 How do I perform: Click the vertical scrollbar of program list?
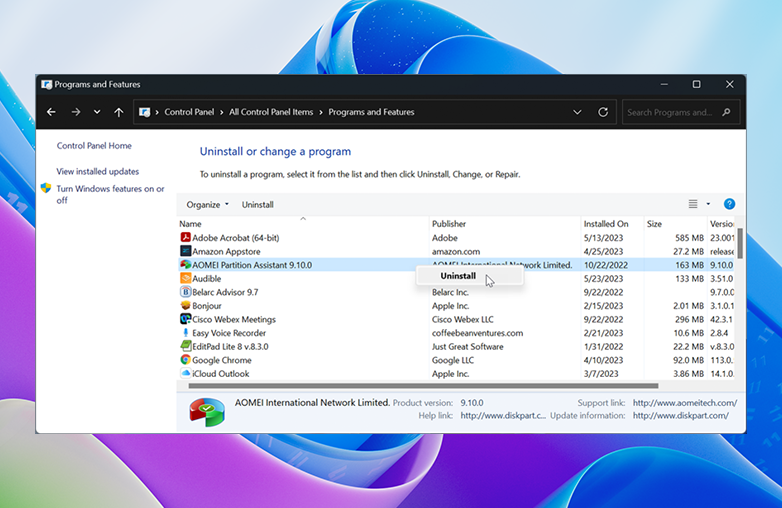click(740, 243)
